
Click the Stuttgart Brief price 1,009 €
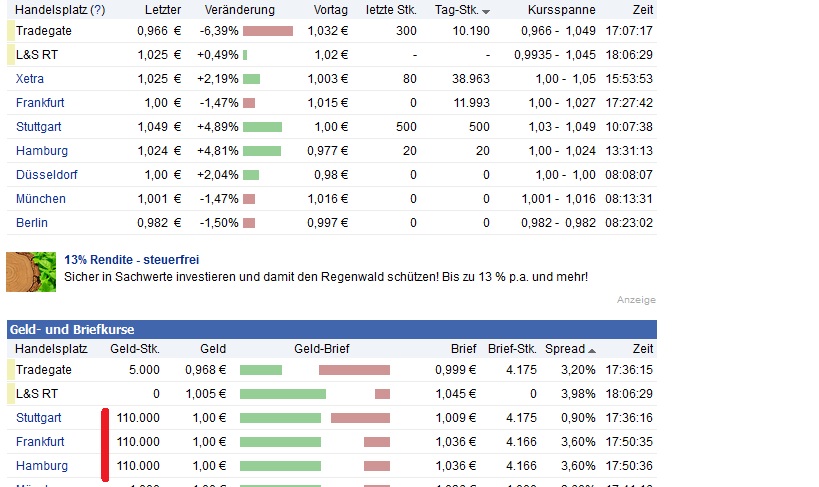[455, 418]
